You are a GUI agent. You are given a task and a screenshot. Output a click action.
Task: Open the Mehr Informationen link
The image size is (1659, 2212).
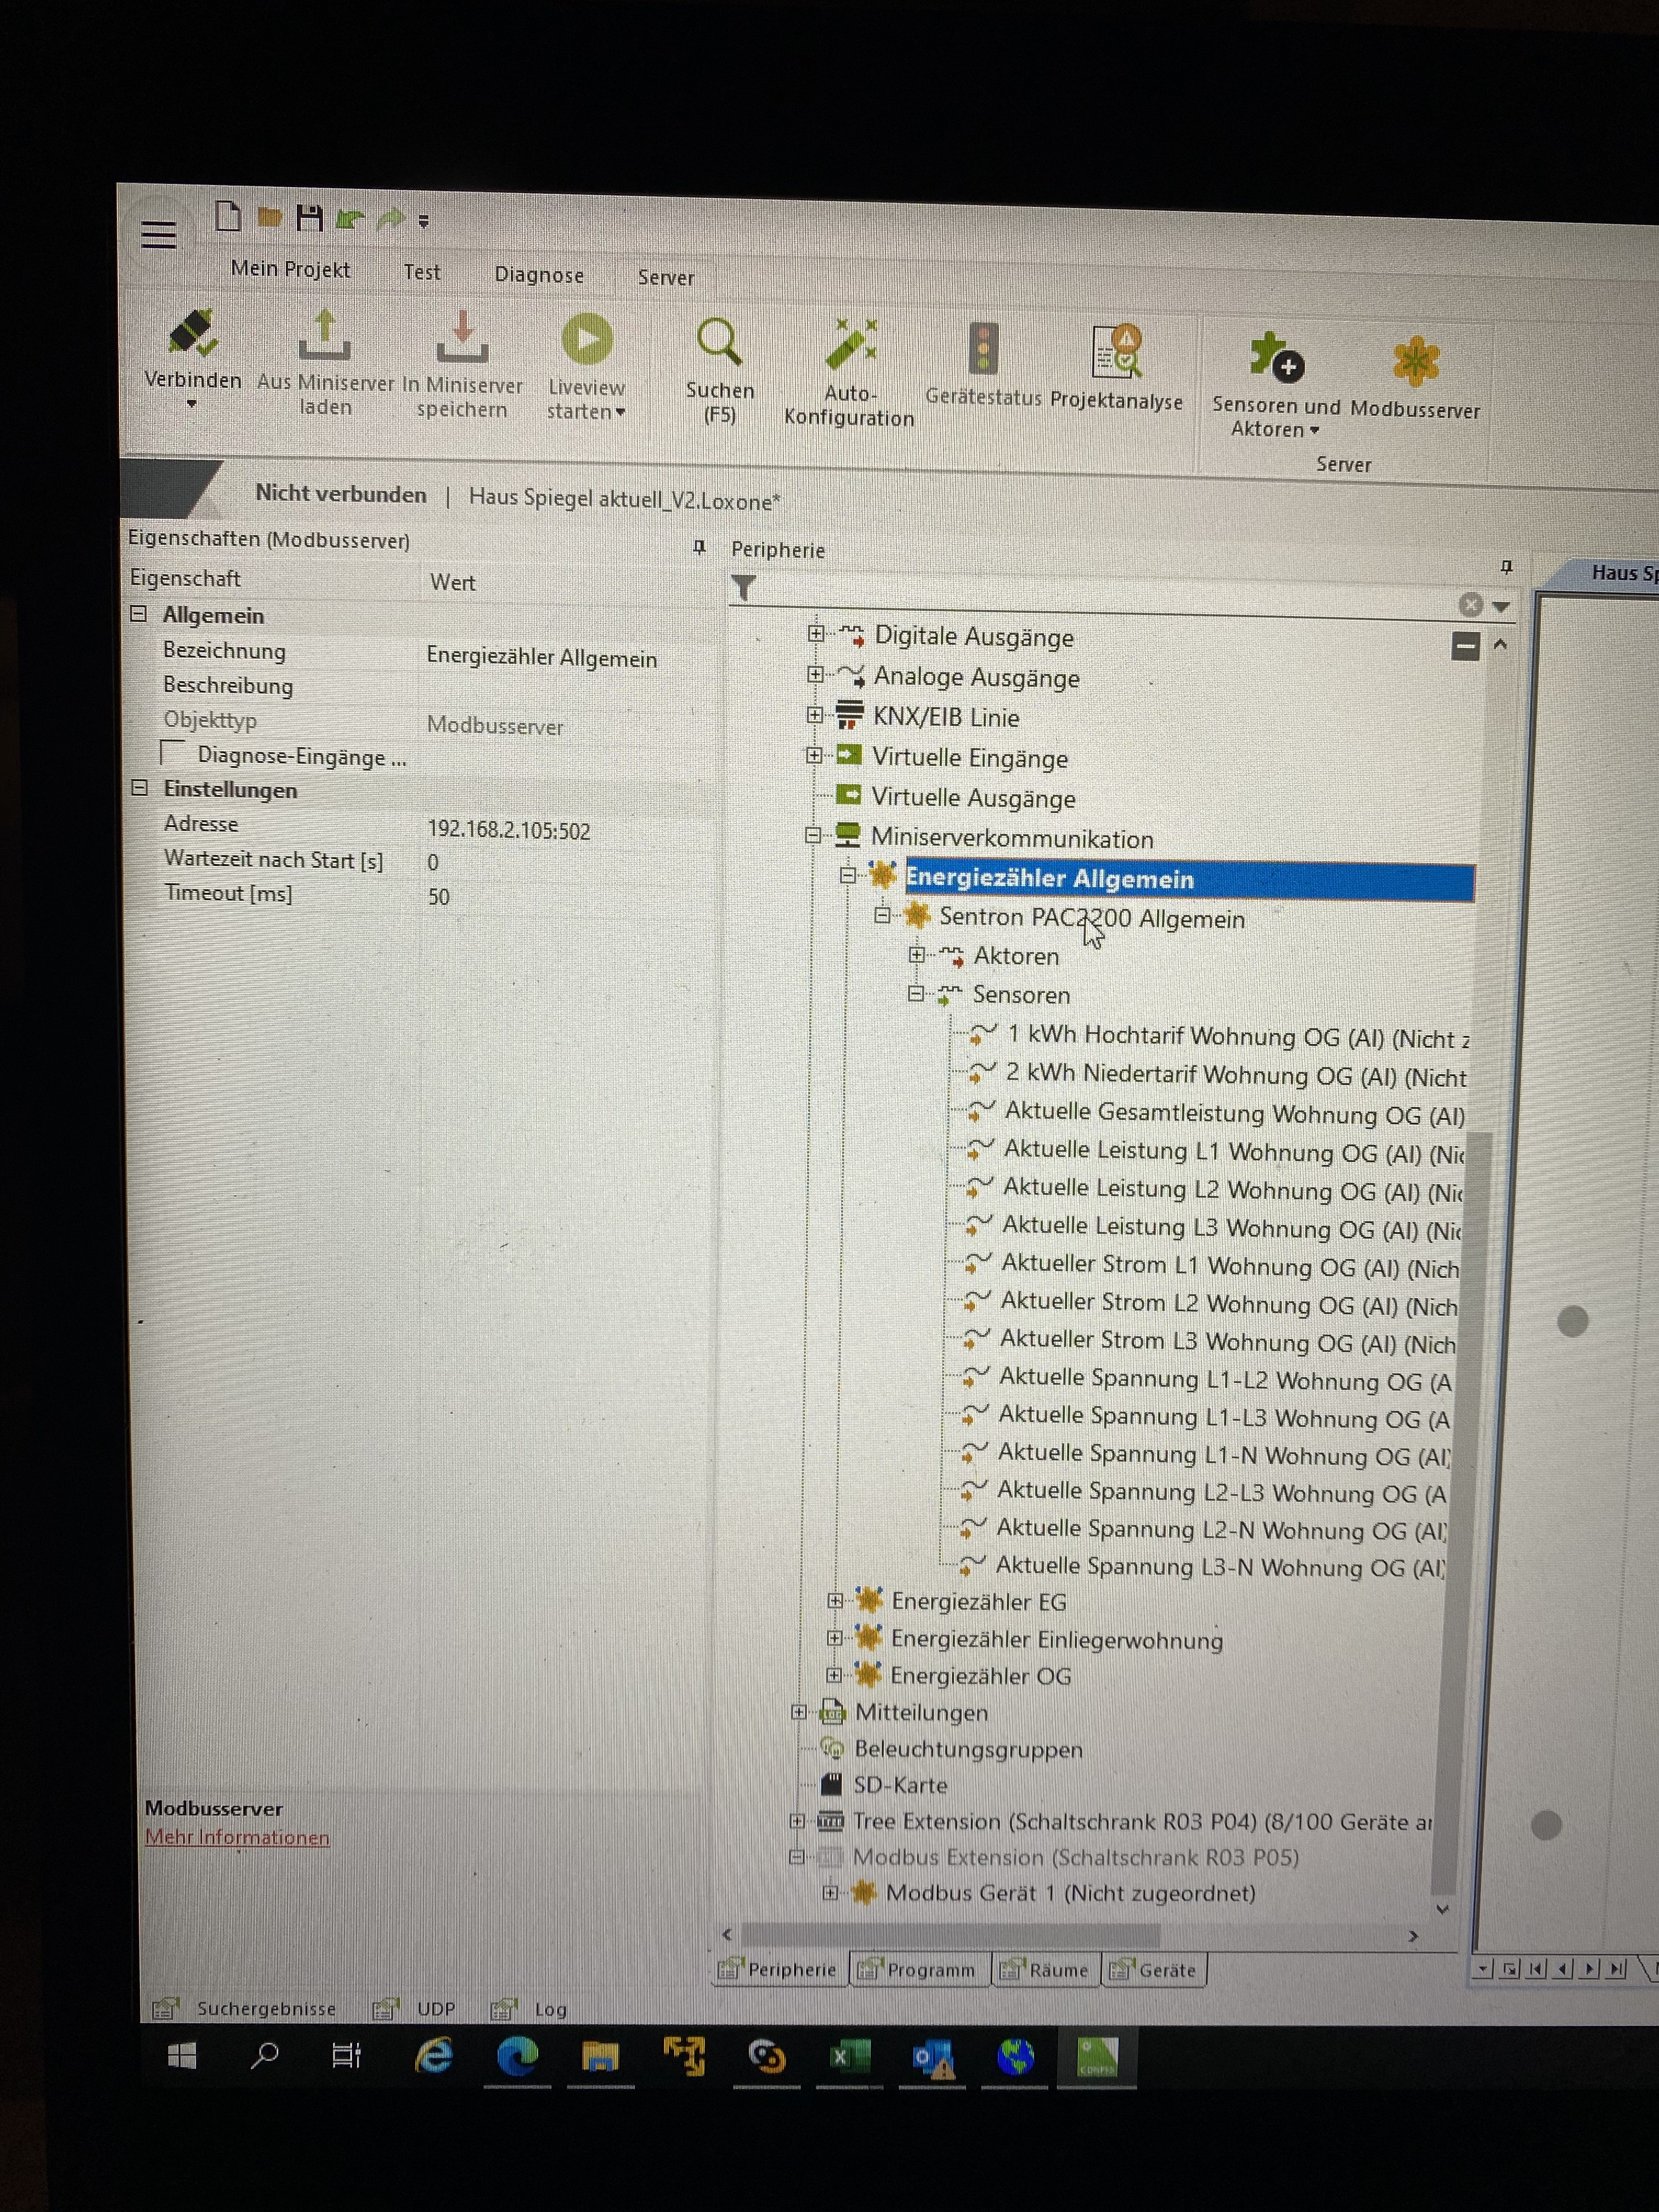coord(237,1837)
